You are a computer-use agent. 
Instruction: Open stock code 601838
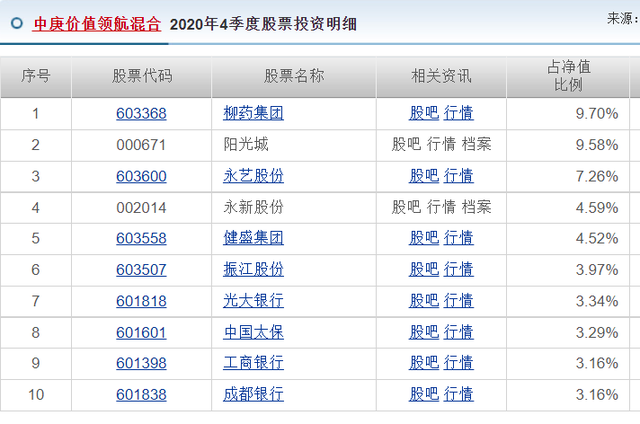click(x=141, y=395)
